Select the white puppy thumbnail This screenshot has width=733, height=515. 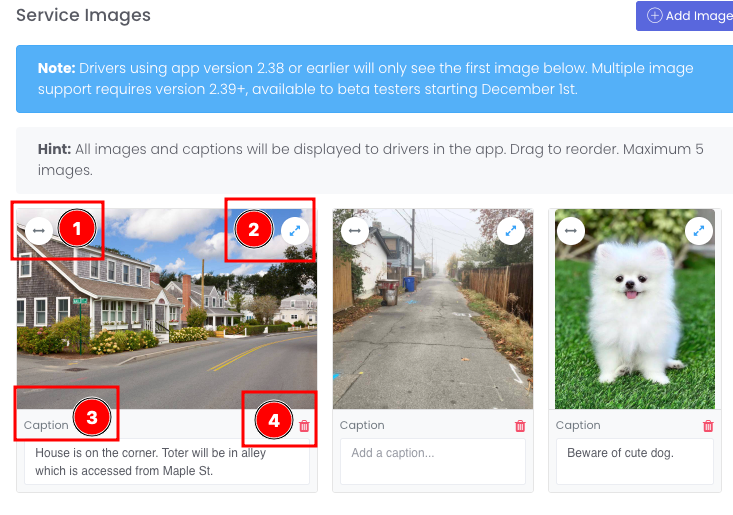tap(635, 309)
